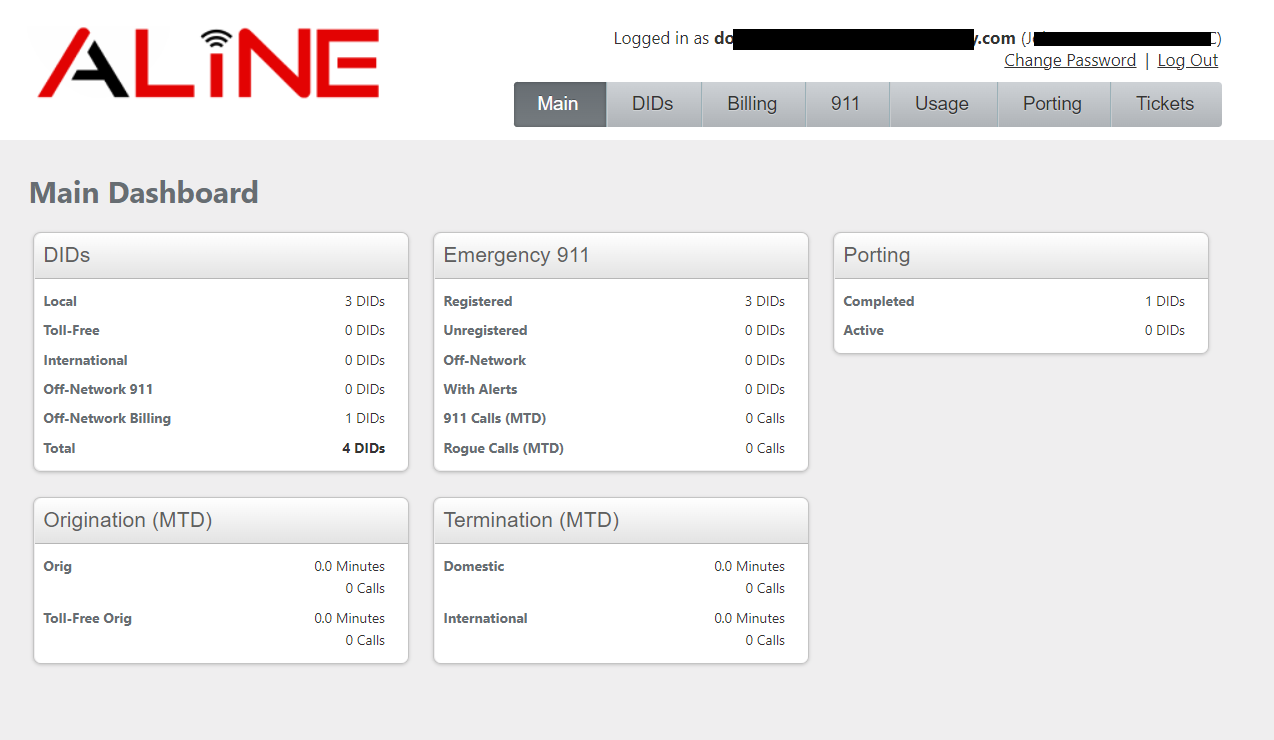
Task: Select the Rogue Calls (MTD) row
Action: point(503,448)
